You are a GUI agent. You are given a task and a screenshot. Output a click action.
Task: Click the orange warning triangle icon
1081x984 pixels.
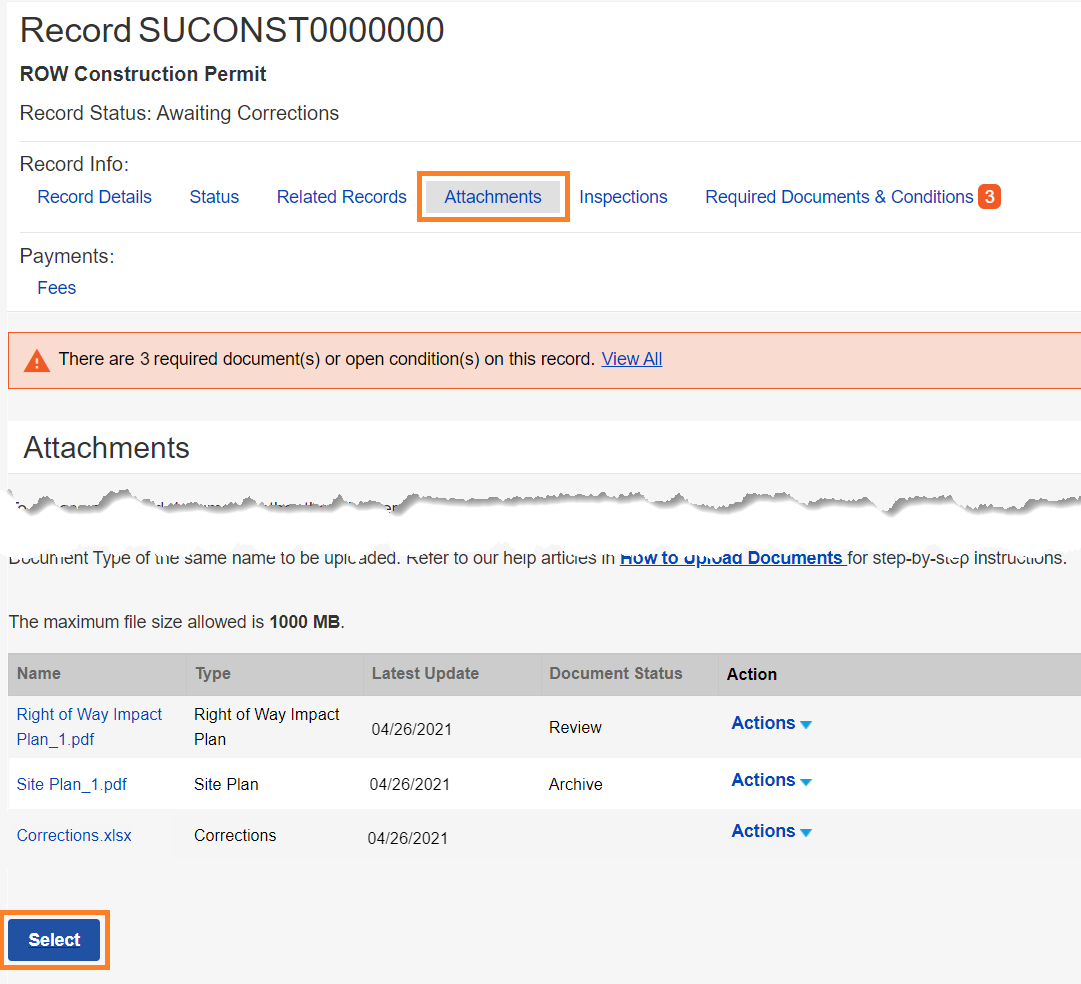pos(37,358)
